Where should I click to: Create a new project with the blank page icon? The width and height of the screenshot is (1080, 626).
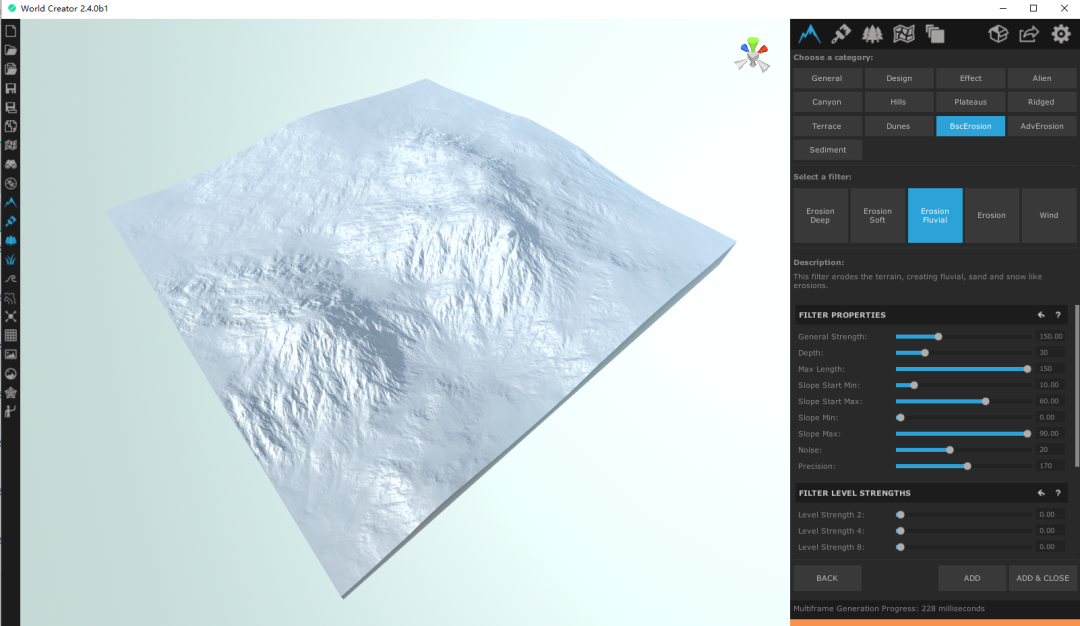coord(10,31)
